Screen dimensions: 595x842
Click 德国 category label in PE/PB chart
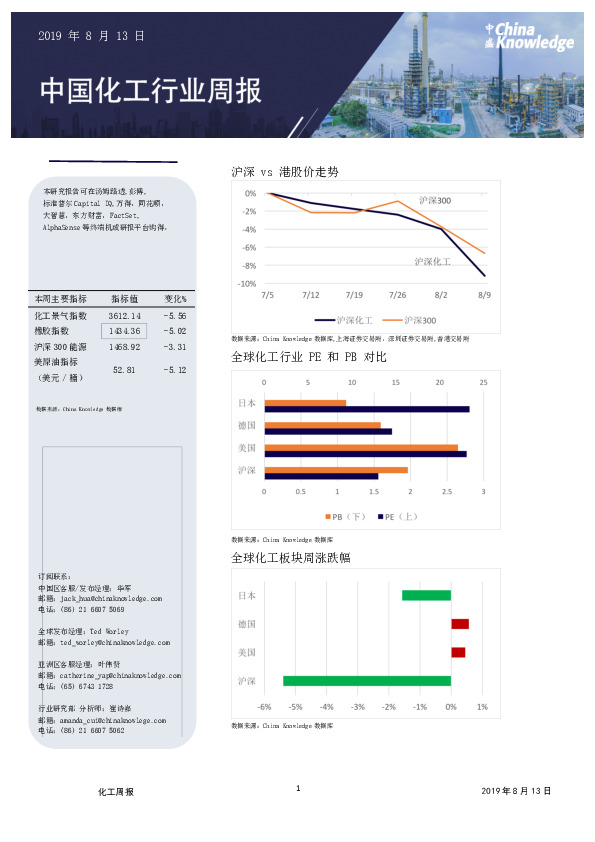[247, 425]
